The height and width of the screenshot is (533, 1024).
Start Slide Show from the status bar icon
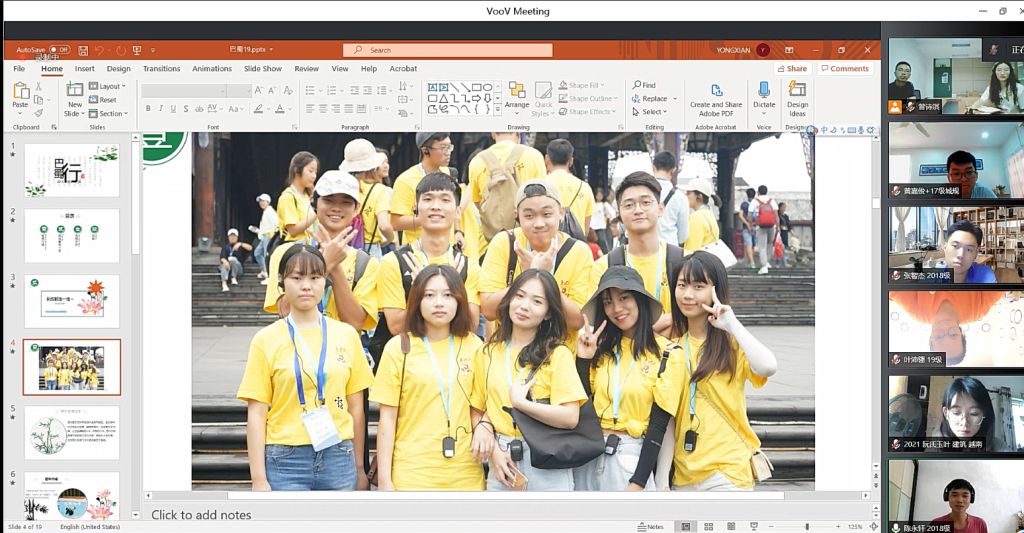754,526
